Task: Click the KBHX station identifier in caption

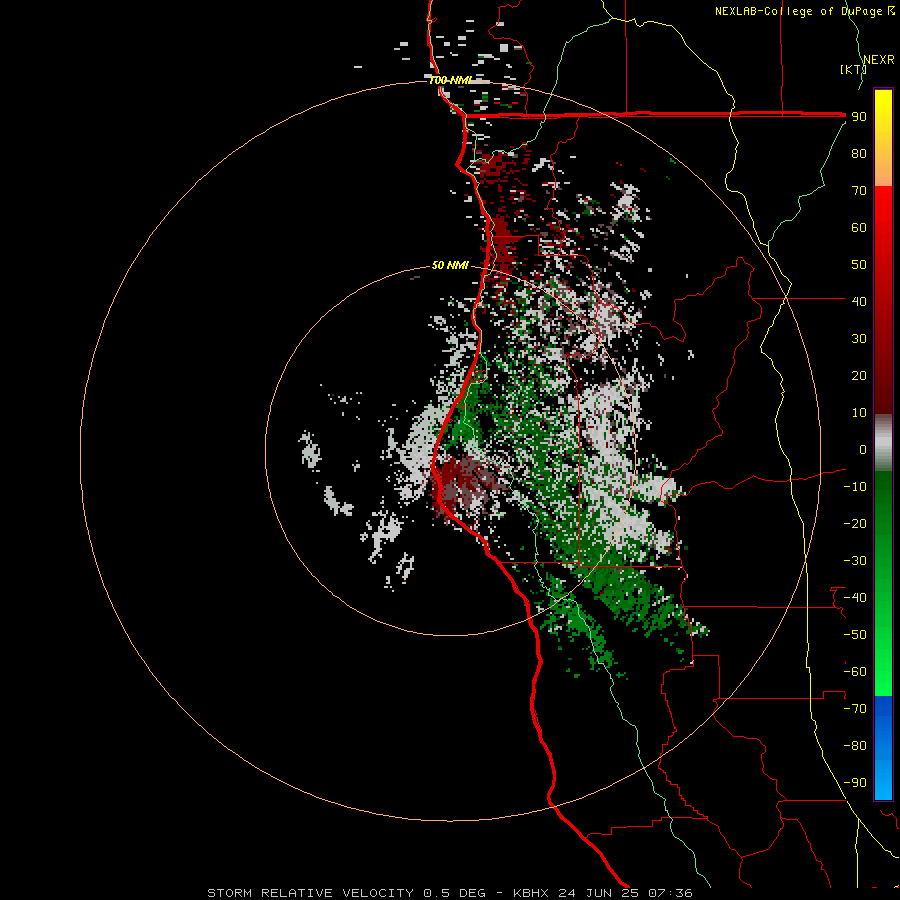Action: pos(531,893)
